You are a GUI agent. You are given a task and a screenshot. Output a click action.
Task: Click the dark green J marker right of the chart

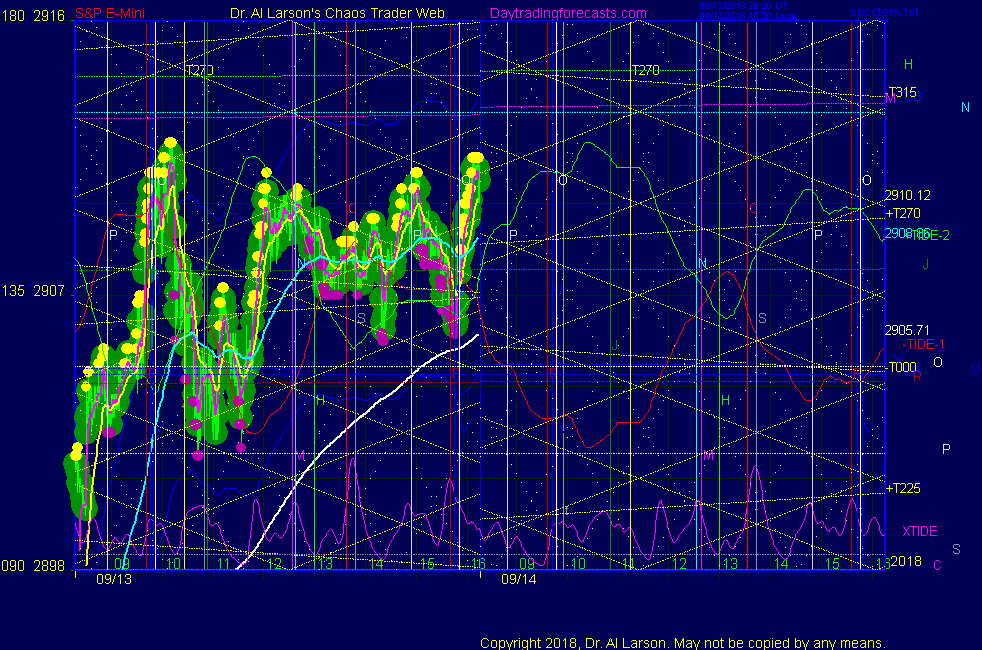tap(925, 264)
